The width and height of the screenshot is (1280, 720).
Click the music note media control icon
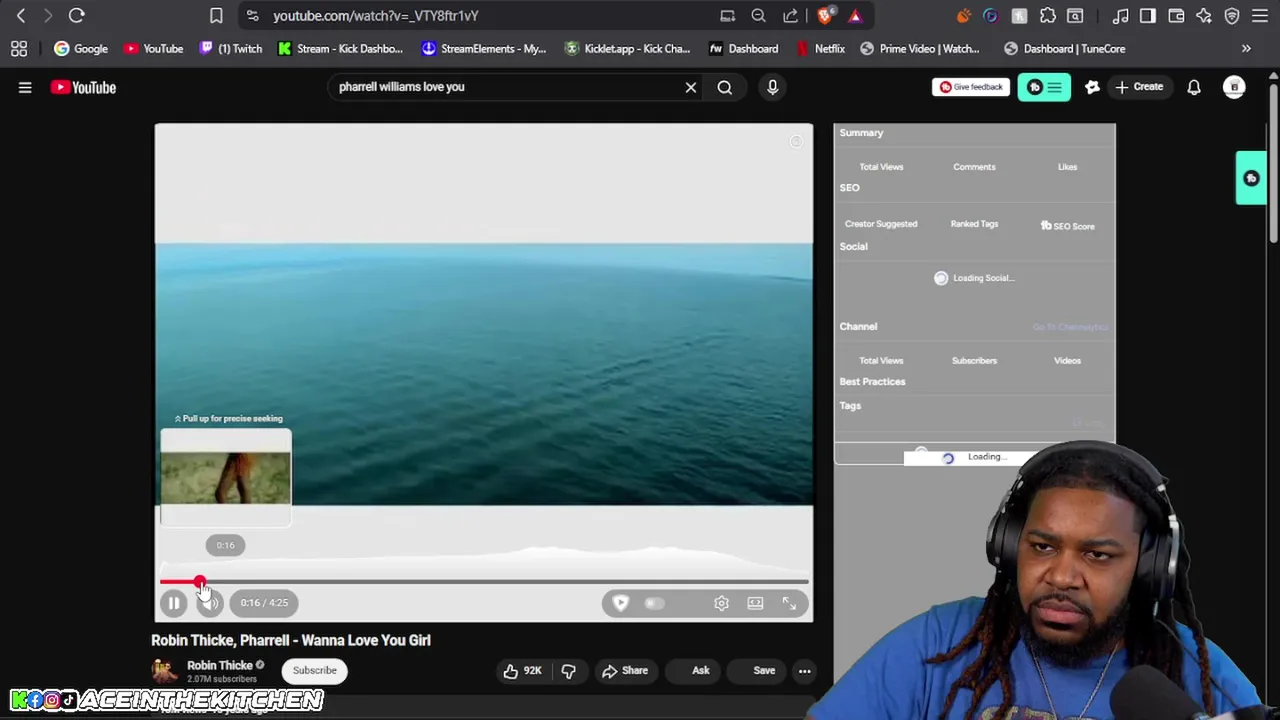(x=1120, y=16)
